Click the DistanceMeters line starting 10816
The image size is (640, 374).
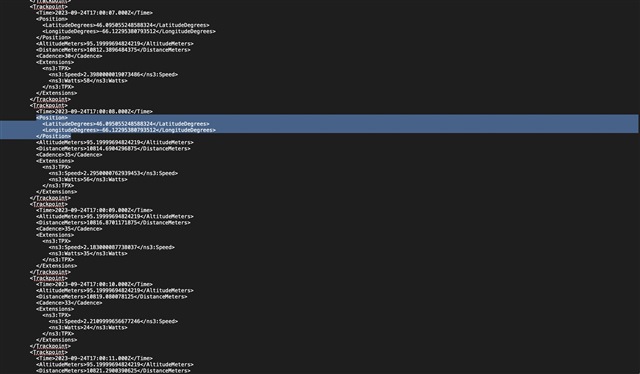tap(113, 223)
